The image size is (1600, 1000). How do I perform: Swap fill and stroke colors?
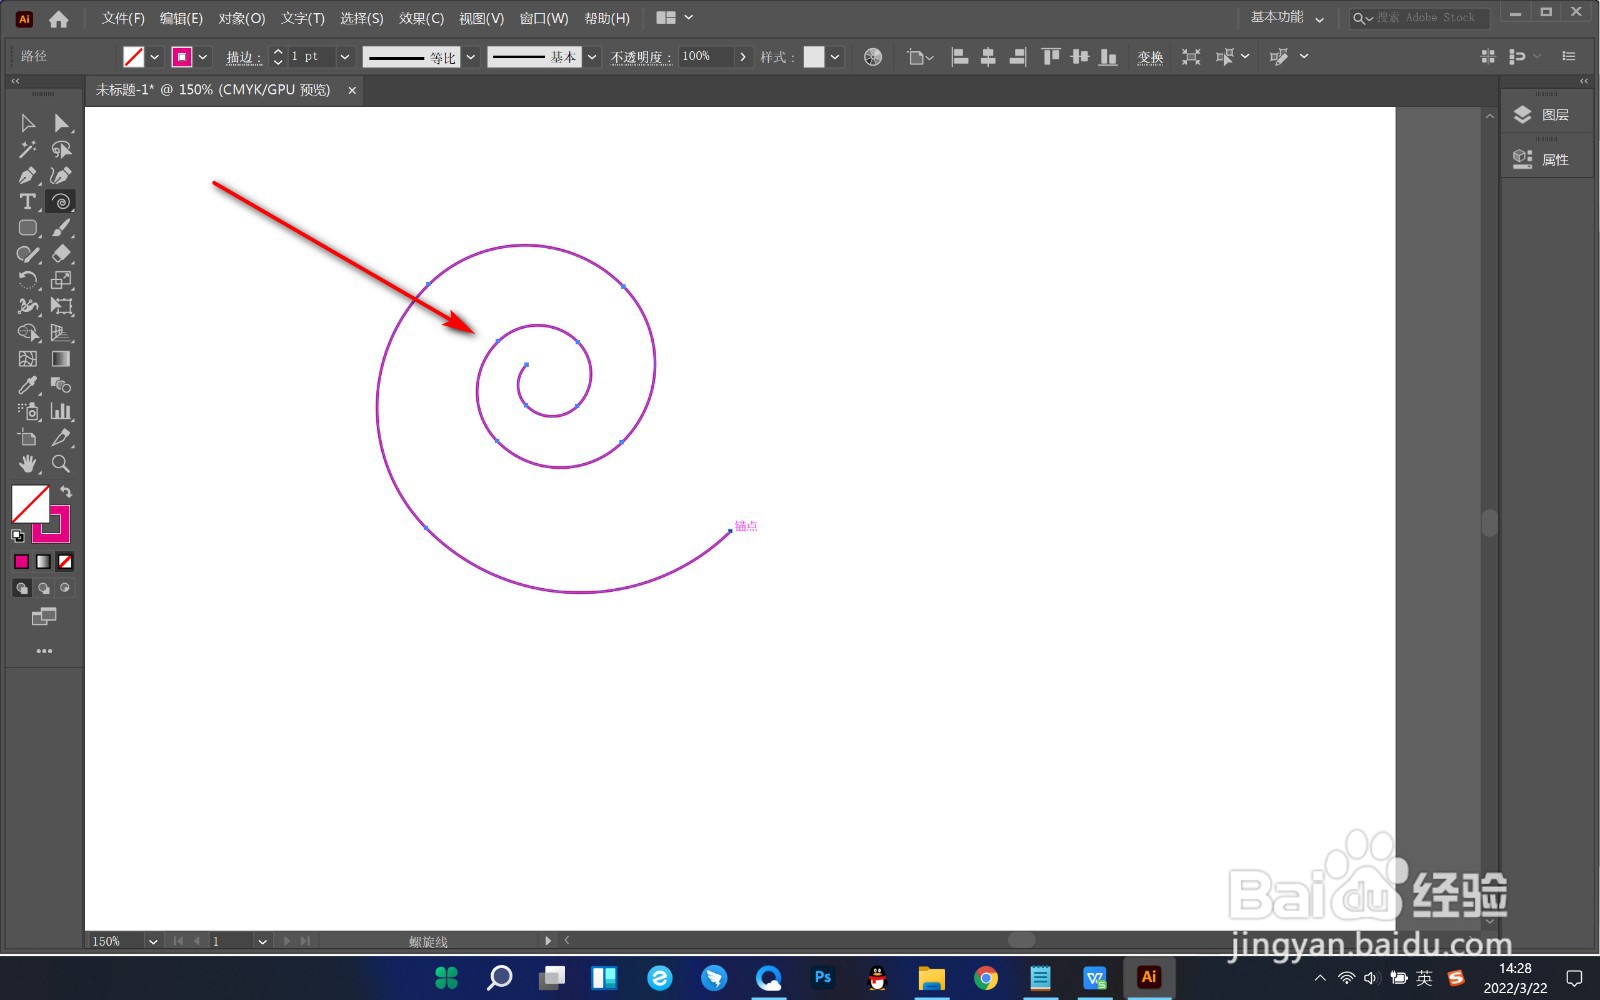coord(66,491)
